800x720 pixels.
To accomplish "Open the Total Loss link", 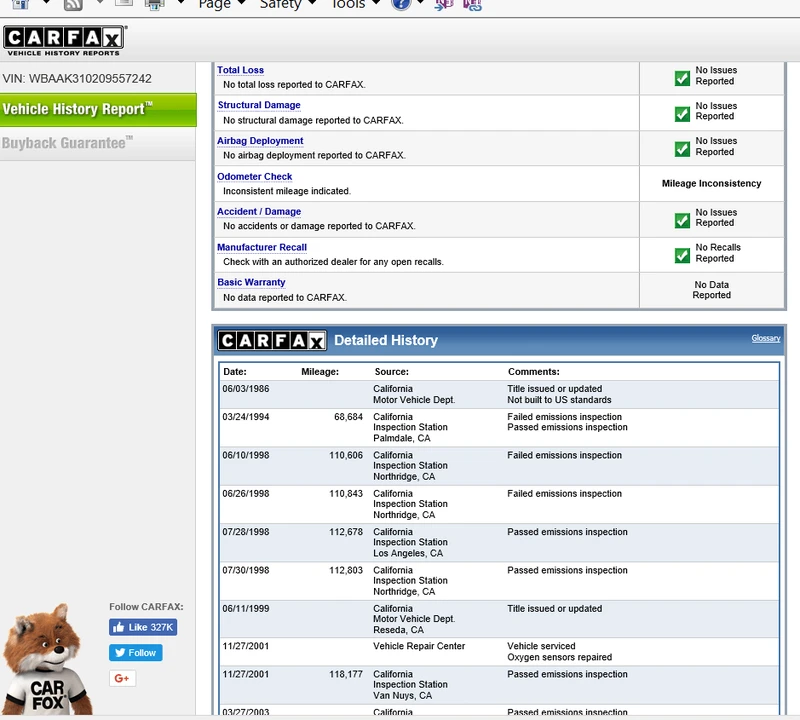I will pos(240,70).
